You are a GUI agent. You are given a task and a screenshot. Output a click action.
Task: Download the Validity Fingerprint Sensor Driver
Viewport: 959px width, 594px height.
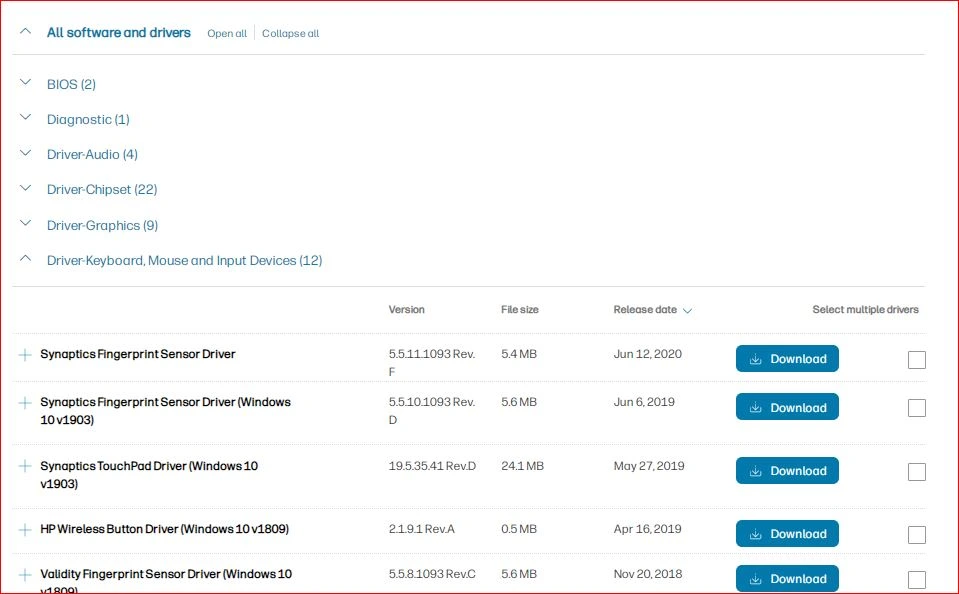[x=787, y=579]
